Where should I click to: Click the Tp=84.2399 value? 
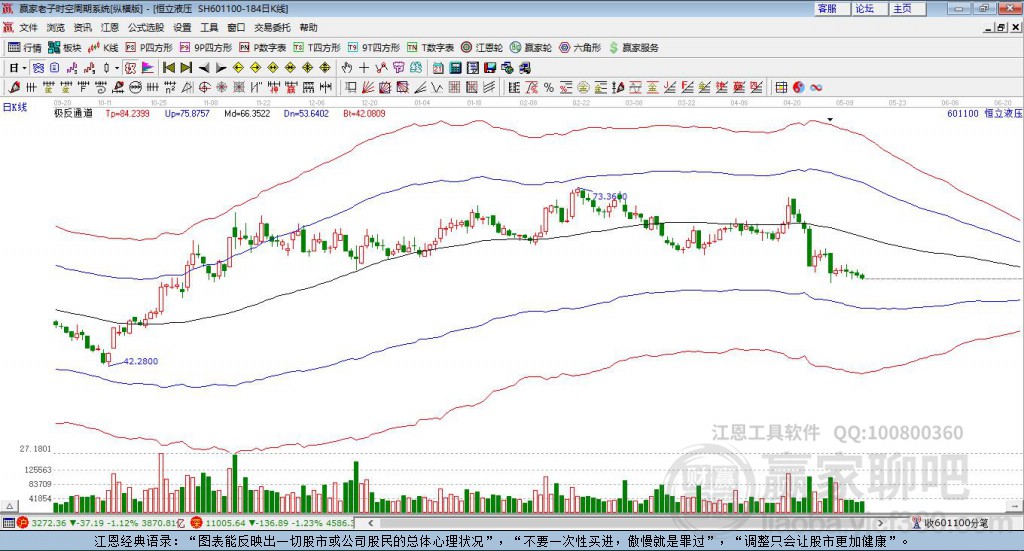127,114
